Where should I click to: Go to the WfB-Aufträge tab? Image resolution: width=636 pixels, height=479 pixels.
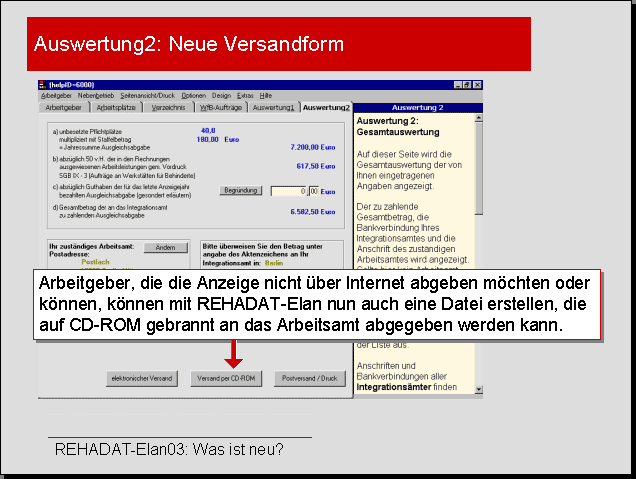218,107
